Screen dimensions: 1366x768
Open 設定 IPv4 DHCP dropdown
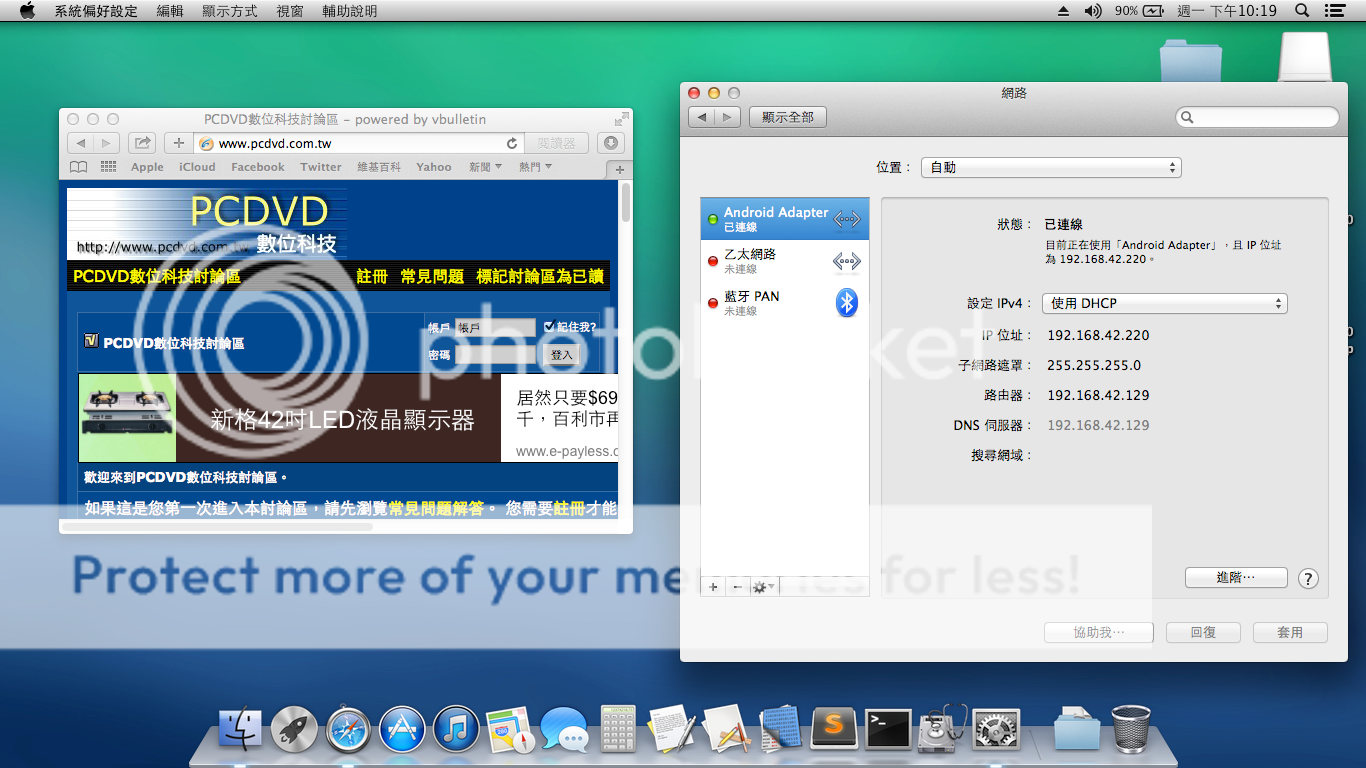click(x=1164, y=303)
